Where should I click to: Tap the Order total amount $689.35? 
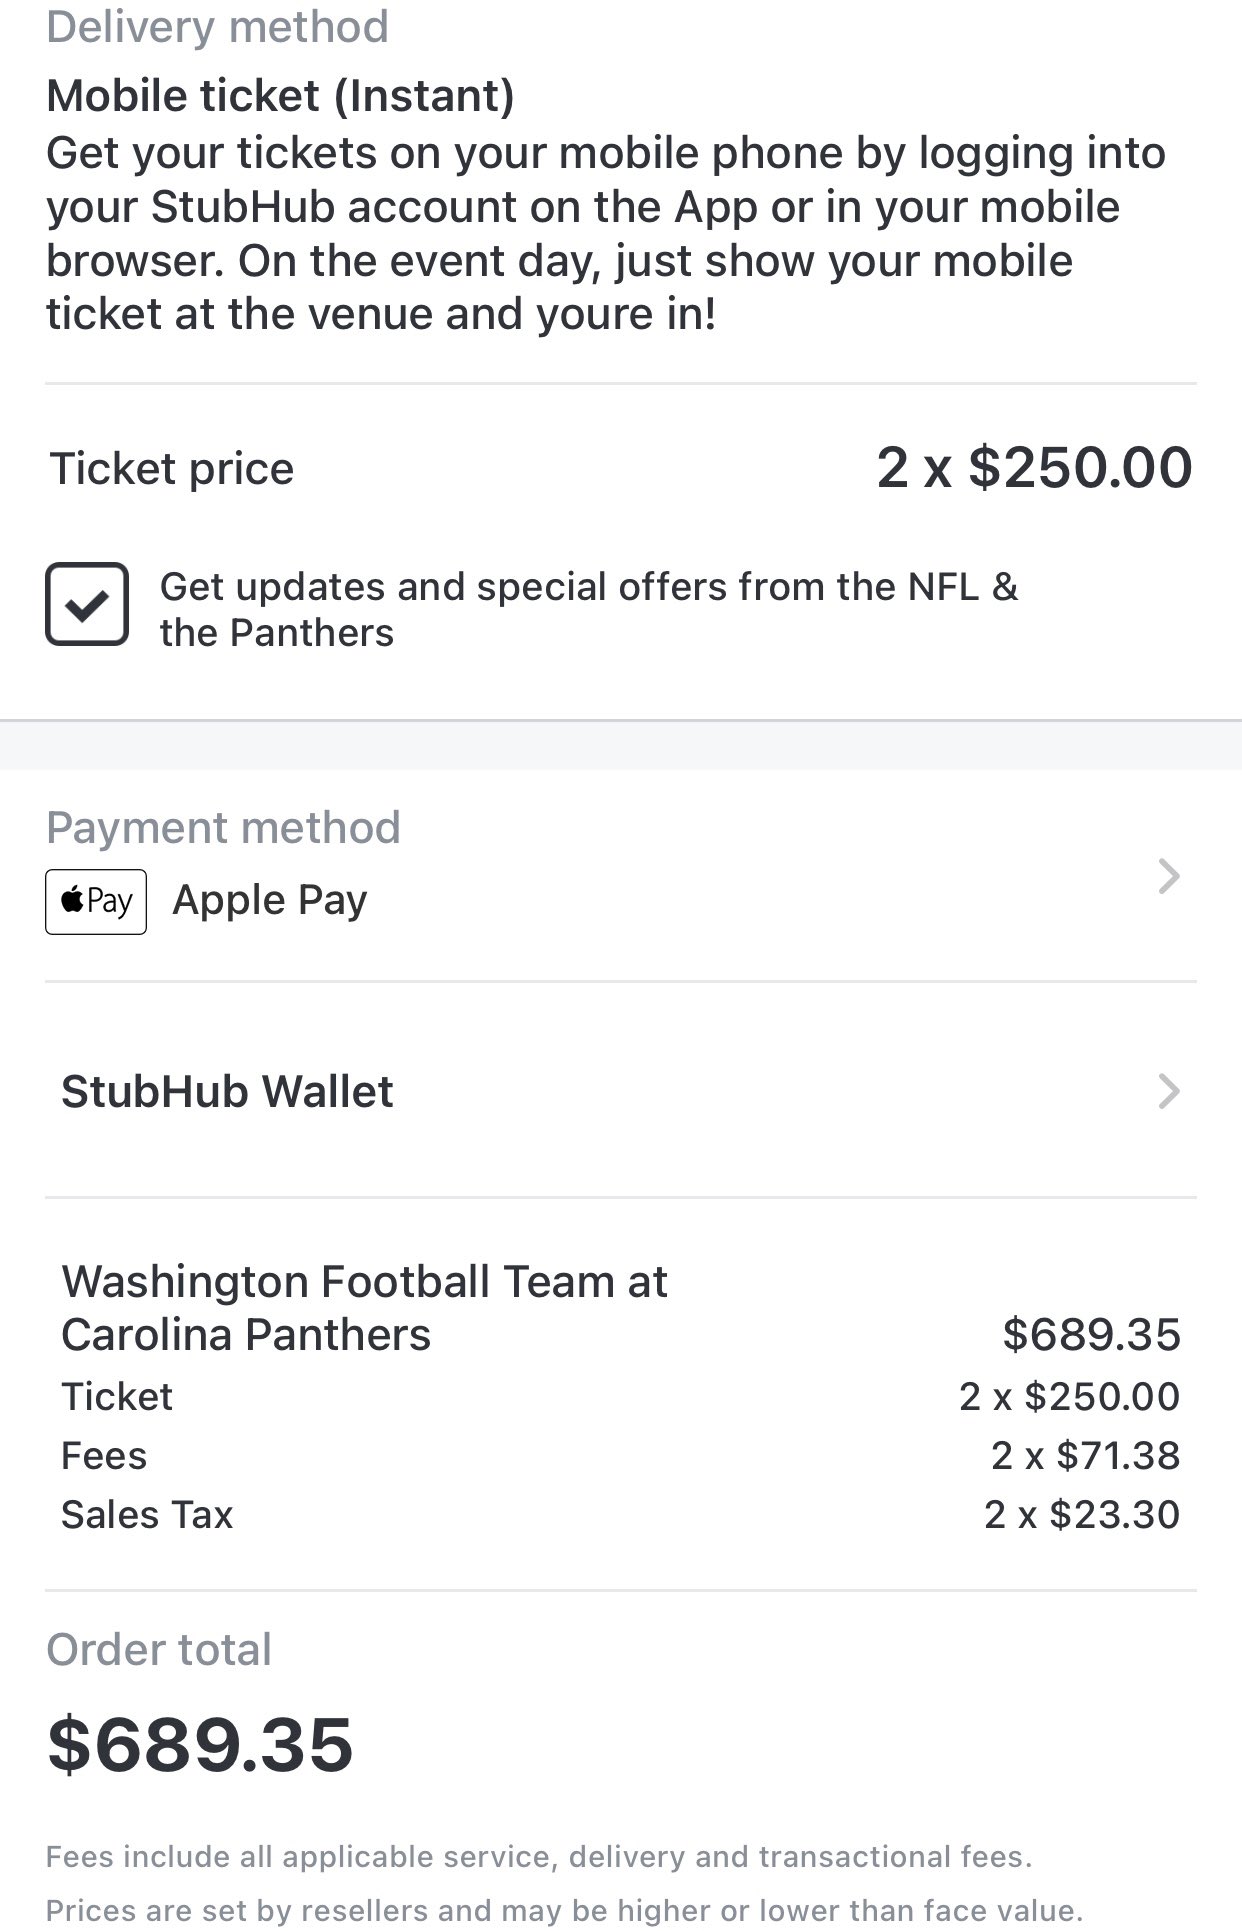[200, 1744]
